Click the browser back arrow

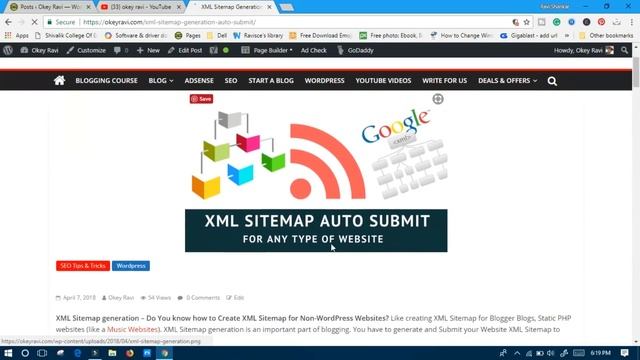8,22
